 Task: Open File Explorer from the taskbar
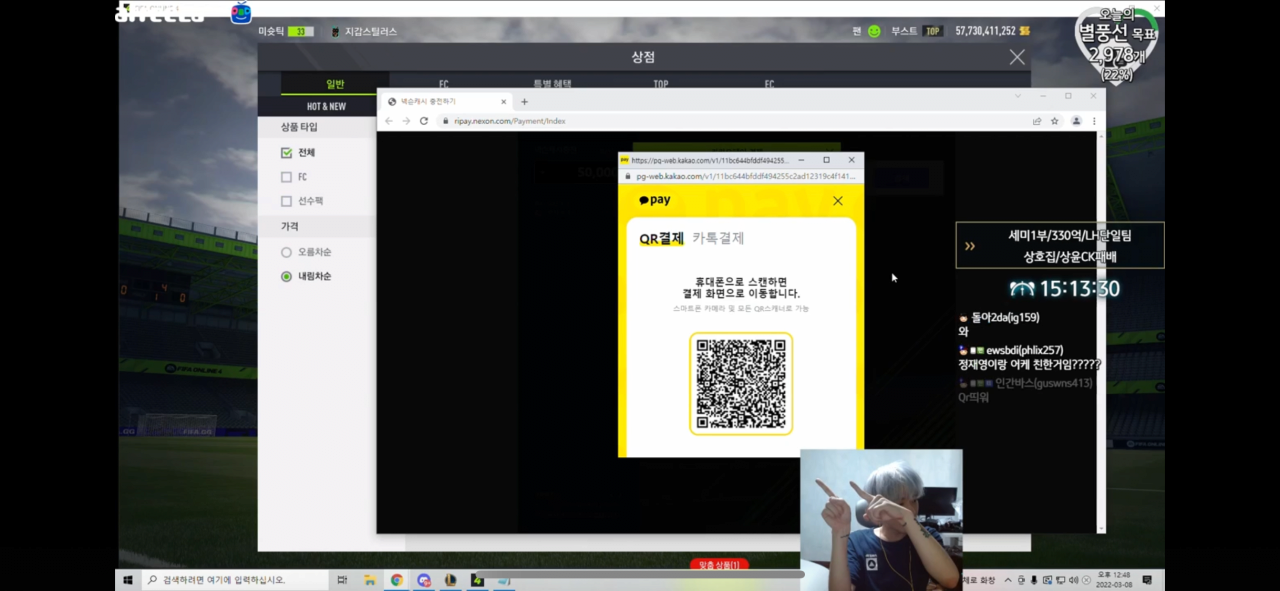(369, 580)
